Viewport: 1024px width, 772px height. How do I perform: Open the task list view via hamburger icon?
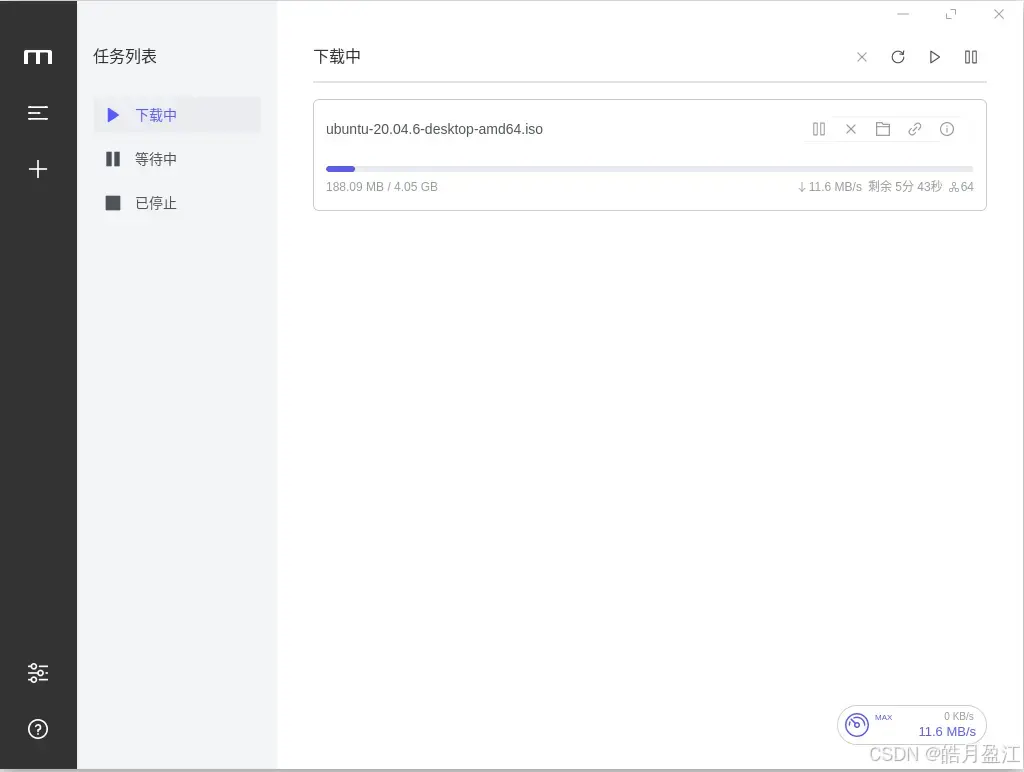tap(38, 113)
